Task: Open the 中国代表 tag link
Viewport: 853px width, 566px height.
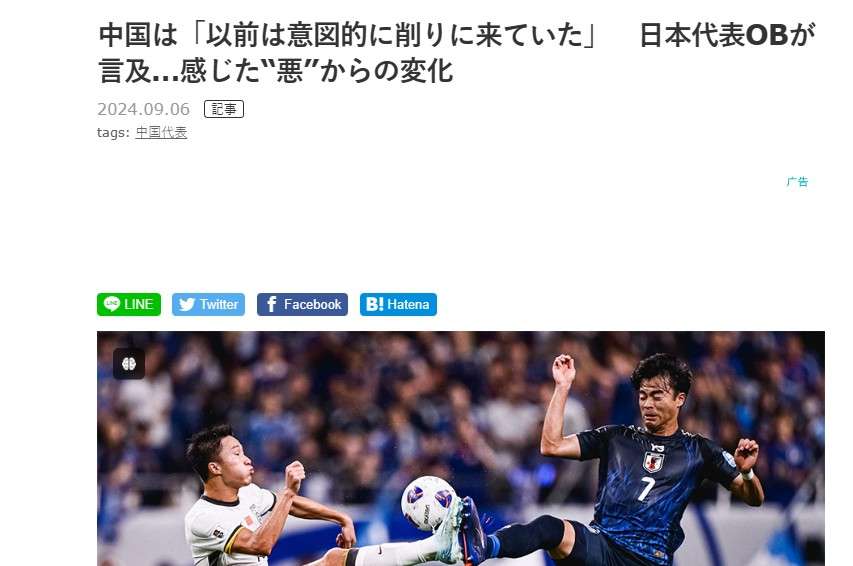Action: [161, 132]
